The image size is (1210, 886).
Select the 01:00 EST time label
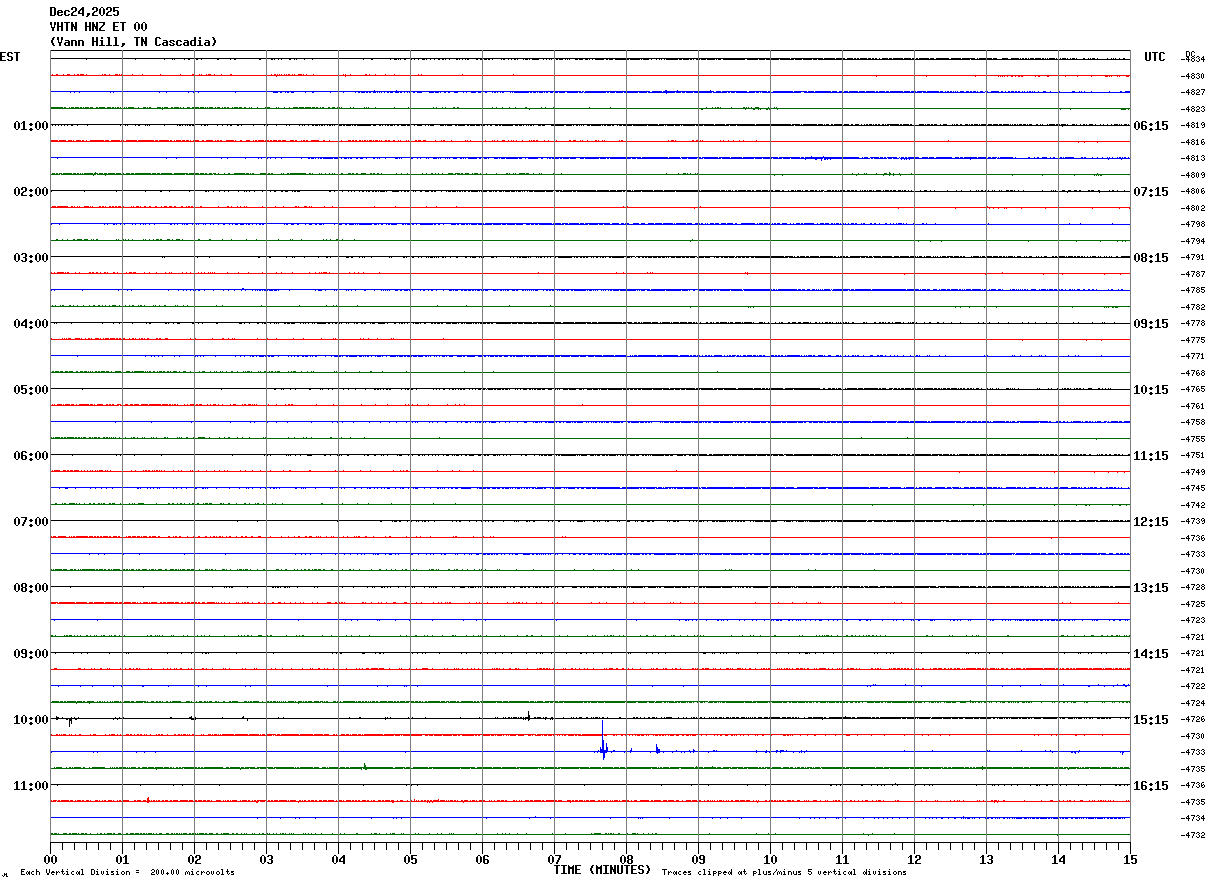coord(30,126)
